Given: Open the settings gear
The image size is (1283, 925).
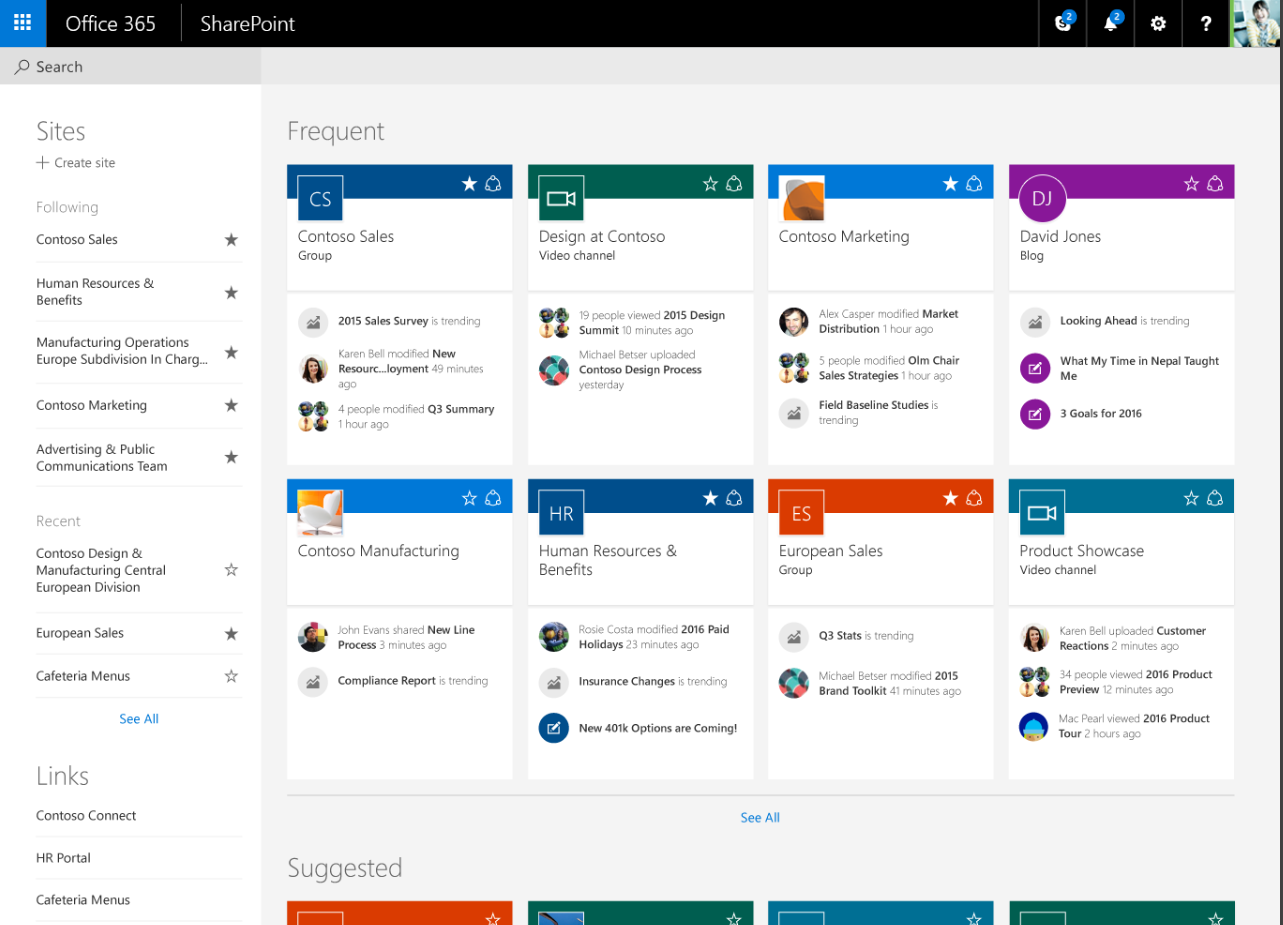Looking at the screenshot, I should [x=1158, y=23].
